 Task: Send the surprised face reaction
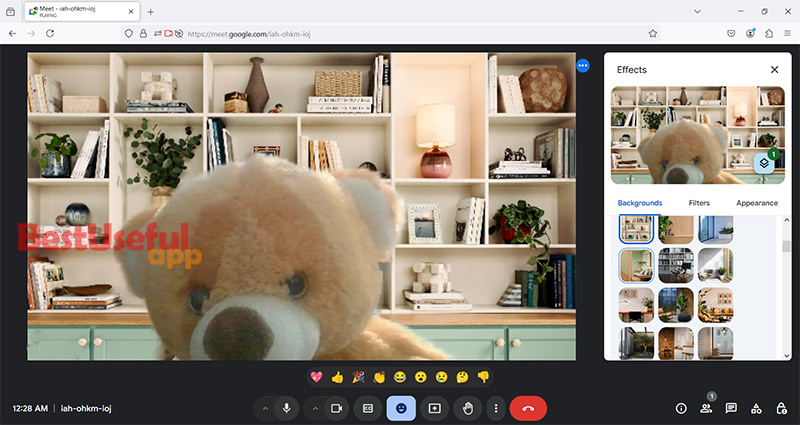(421, 377)
